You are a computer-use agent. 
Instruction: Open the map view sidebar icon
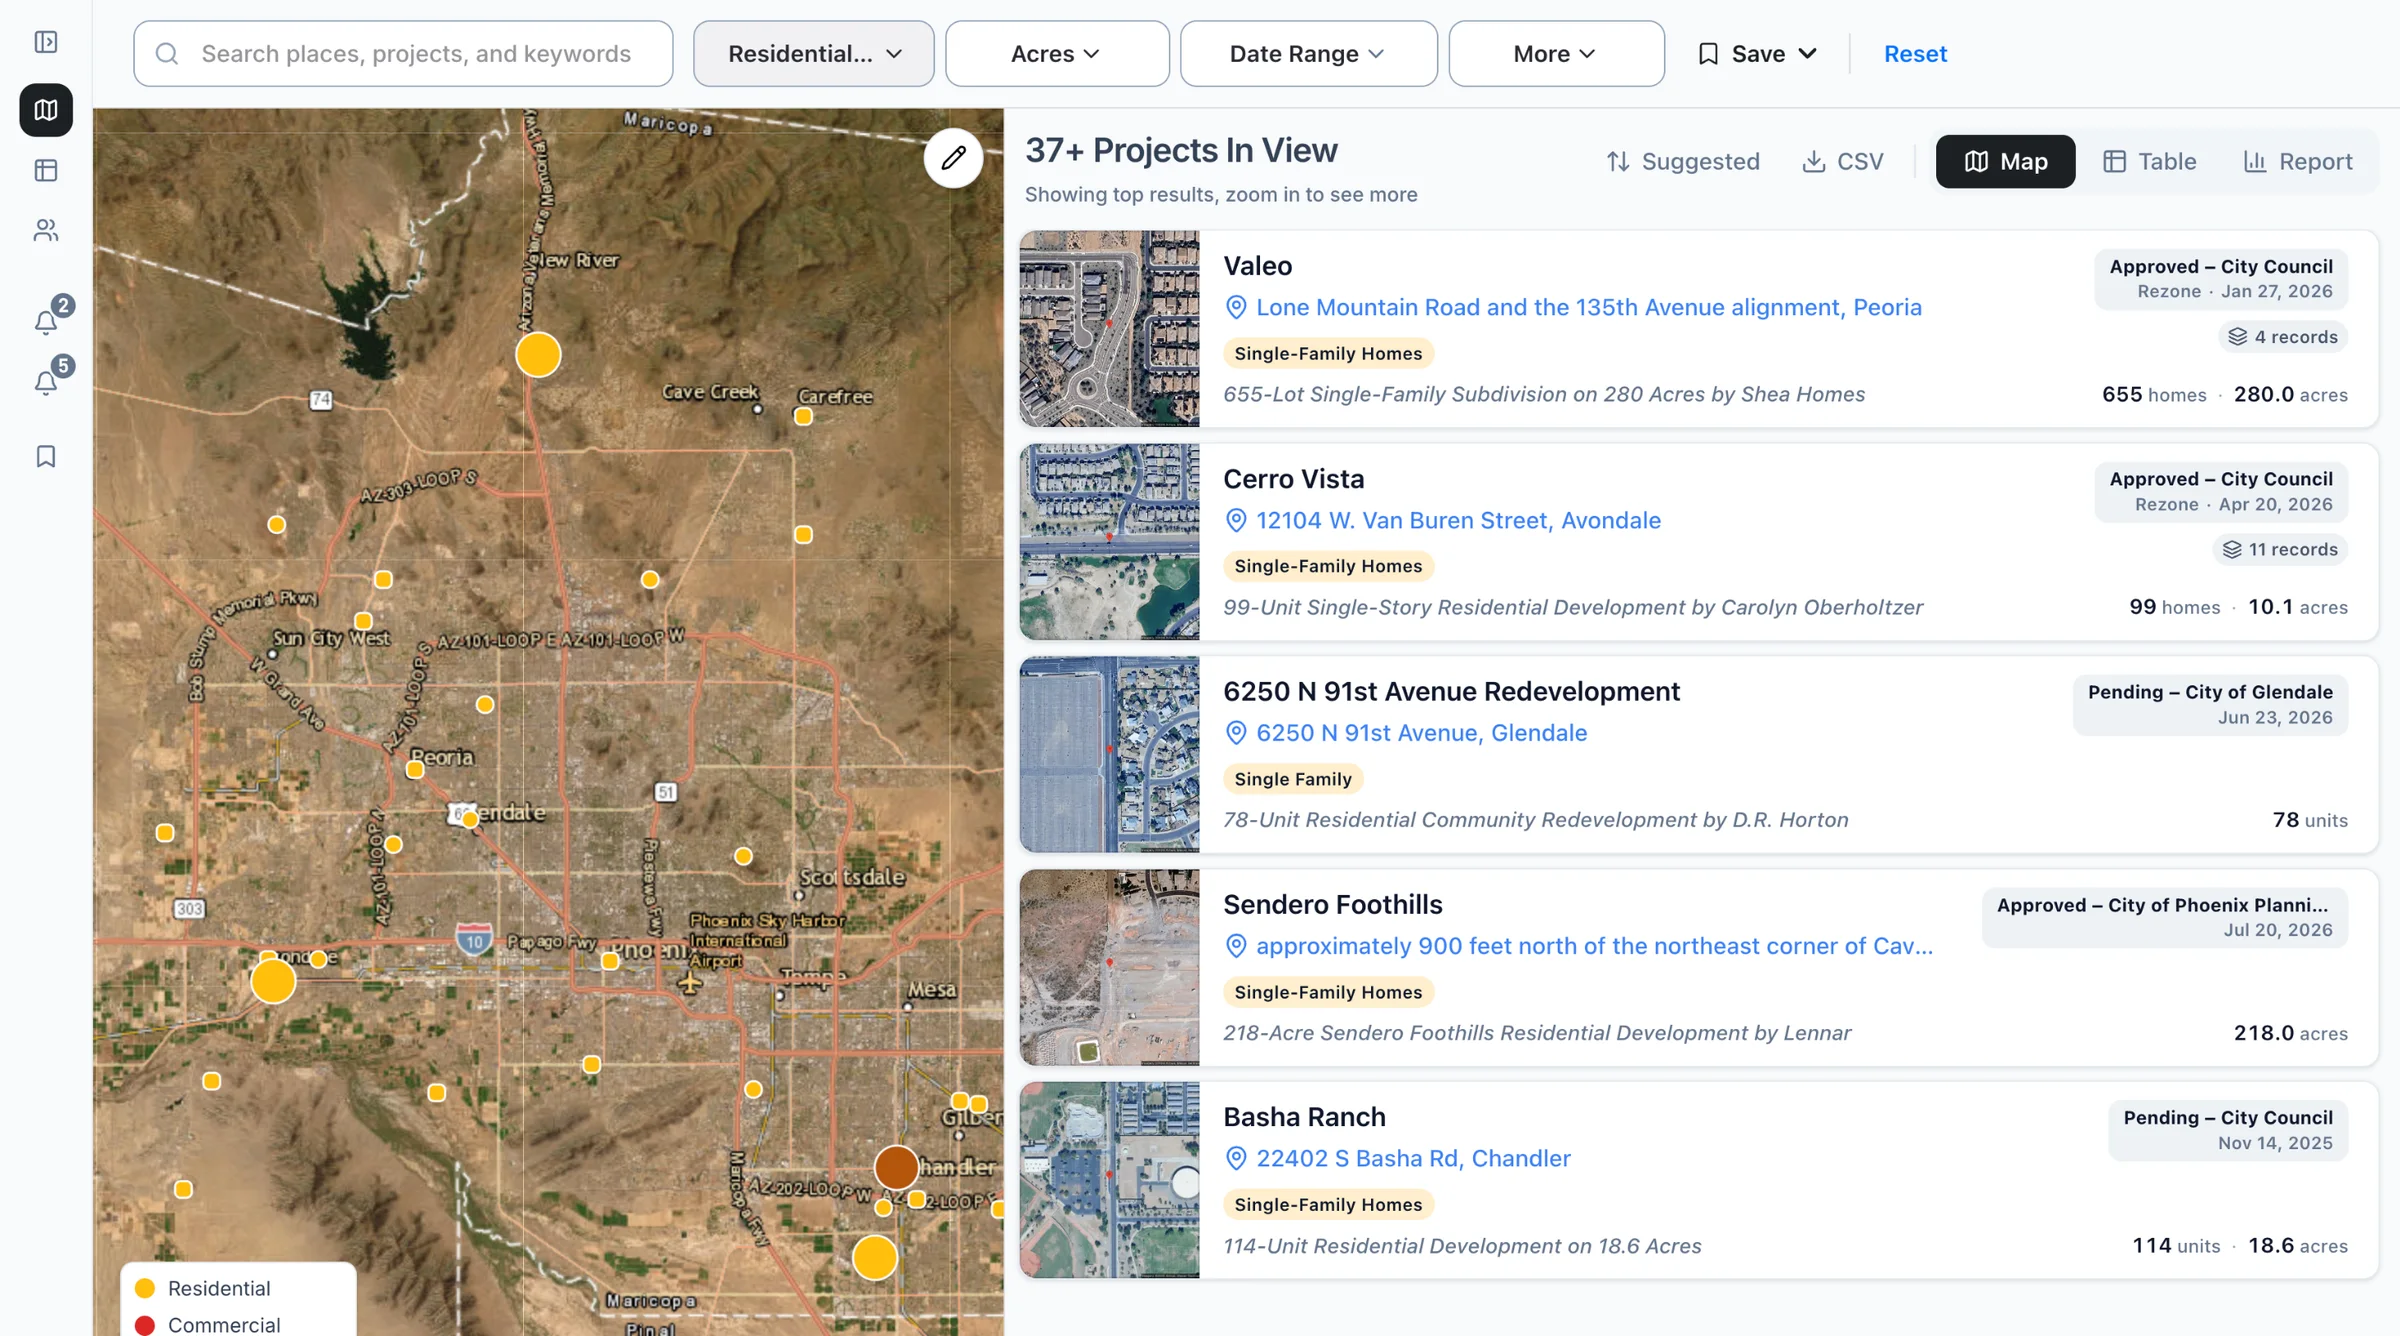point(46,109)
